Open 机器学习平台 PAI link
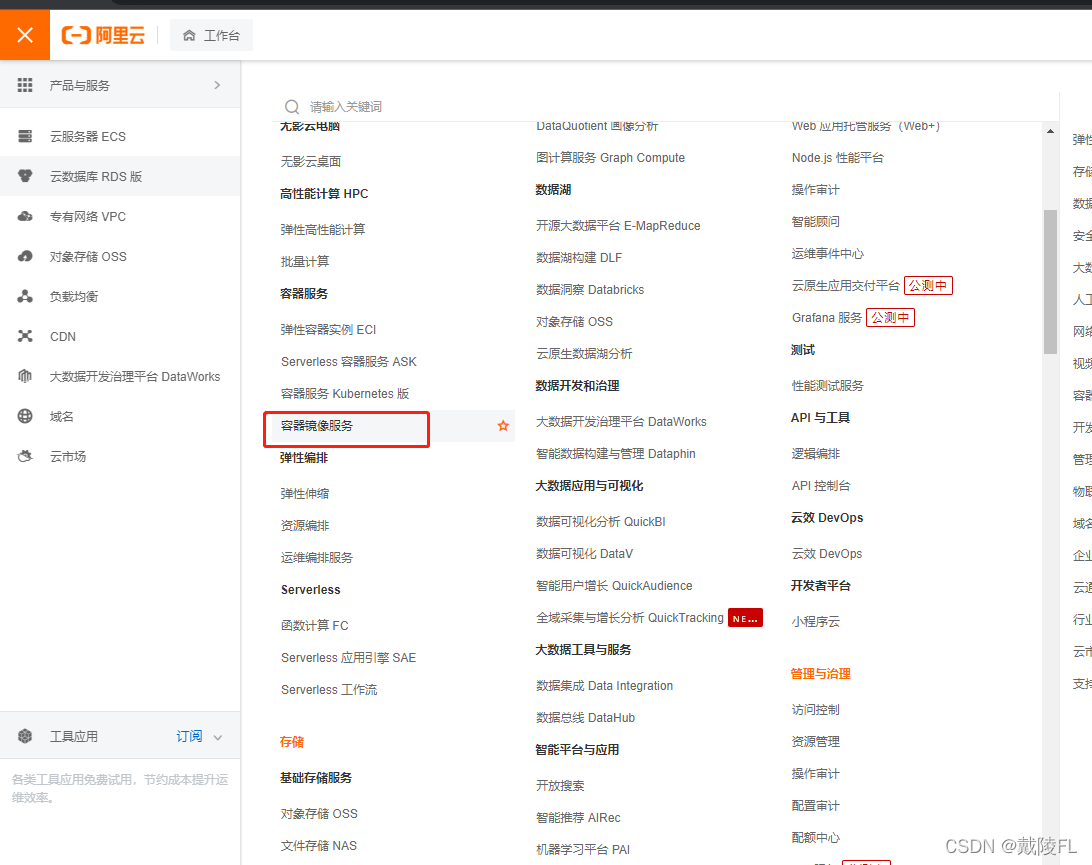 (583, 850)
